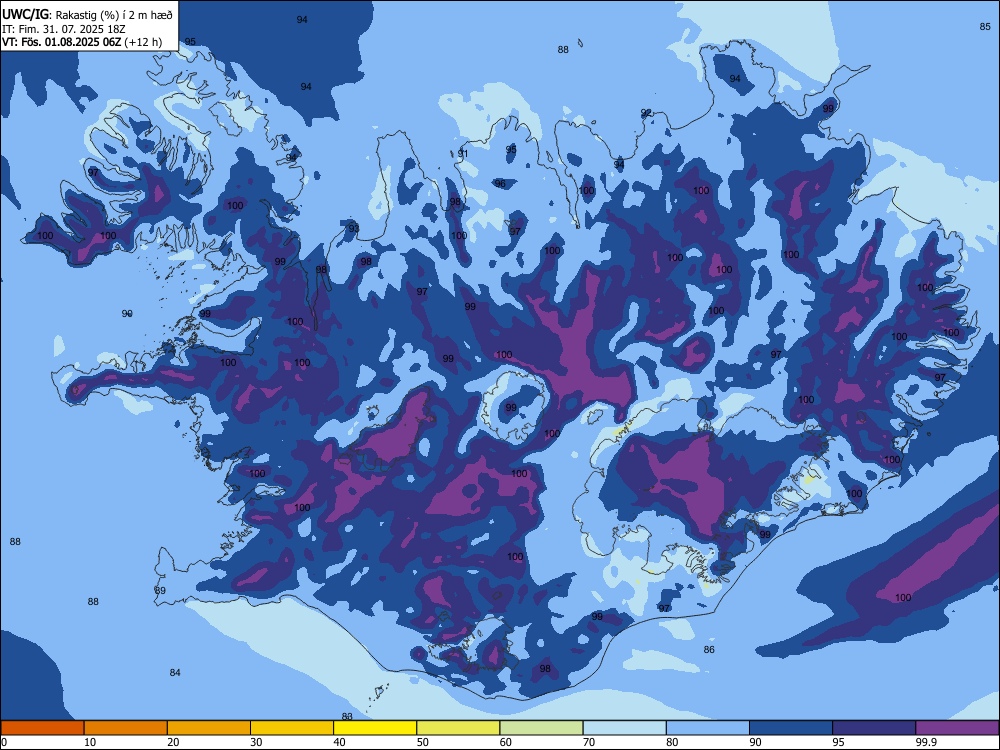Click the '85' humidity value on the map
Viewport: 1000px width, 750px height.
(985, 26)
